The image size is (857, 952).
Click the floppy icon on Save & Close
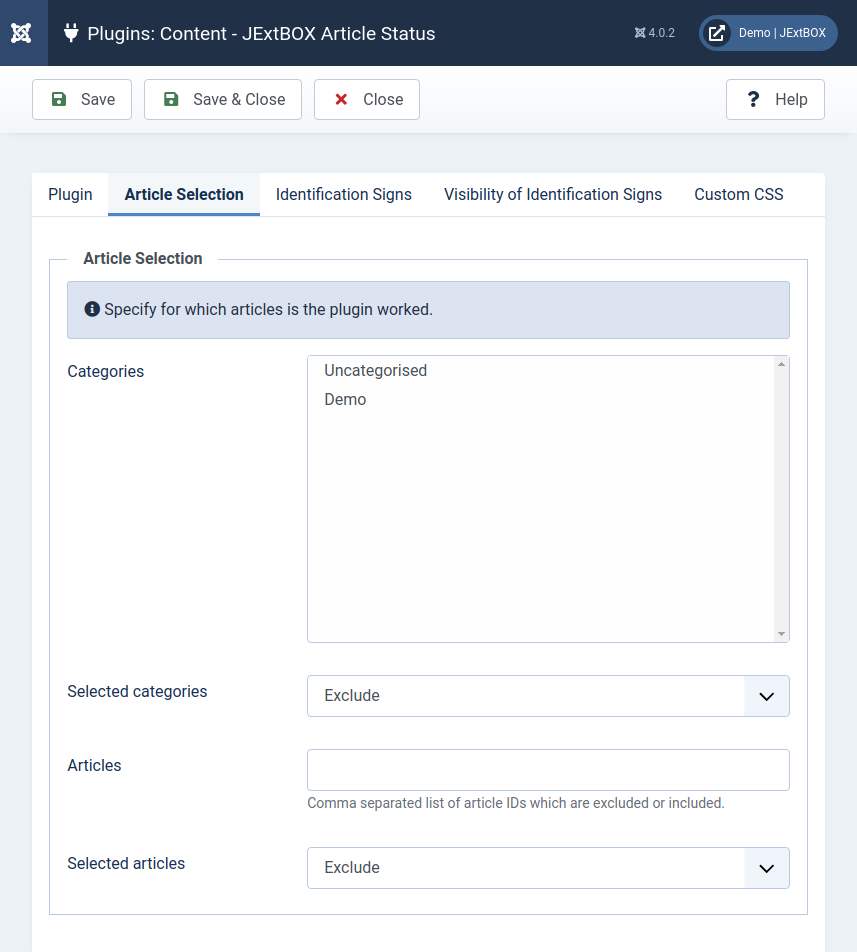[x=171, y=99]
